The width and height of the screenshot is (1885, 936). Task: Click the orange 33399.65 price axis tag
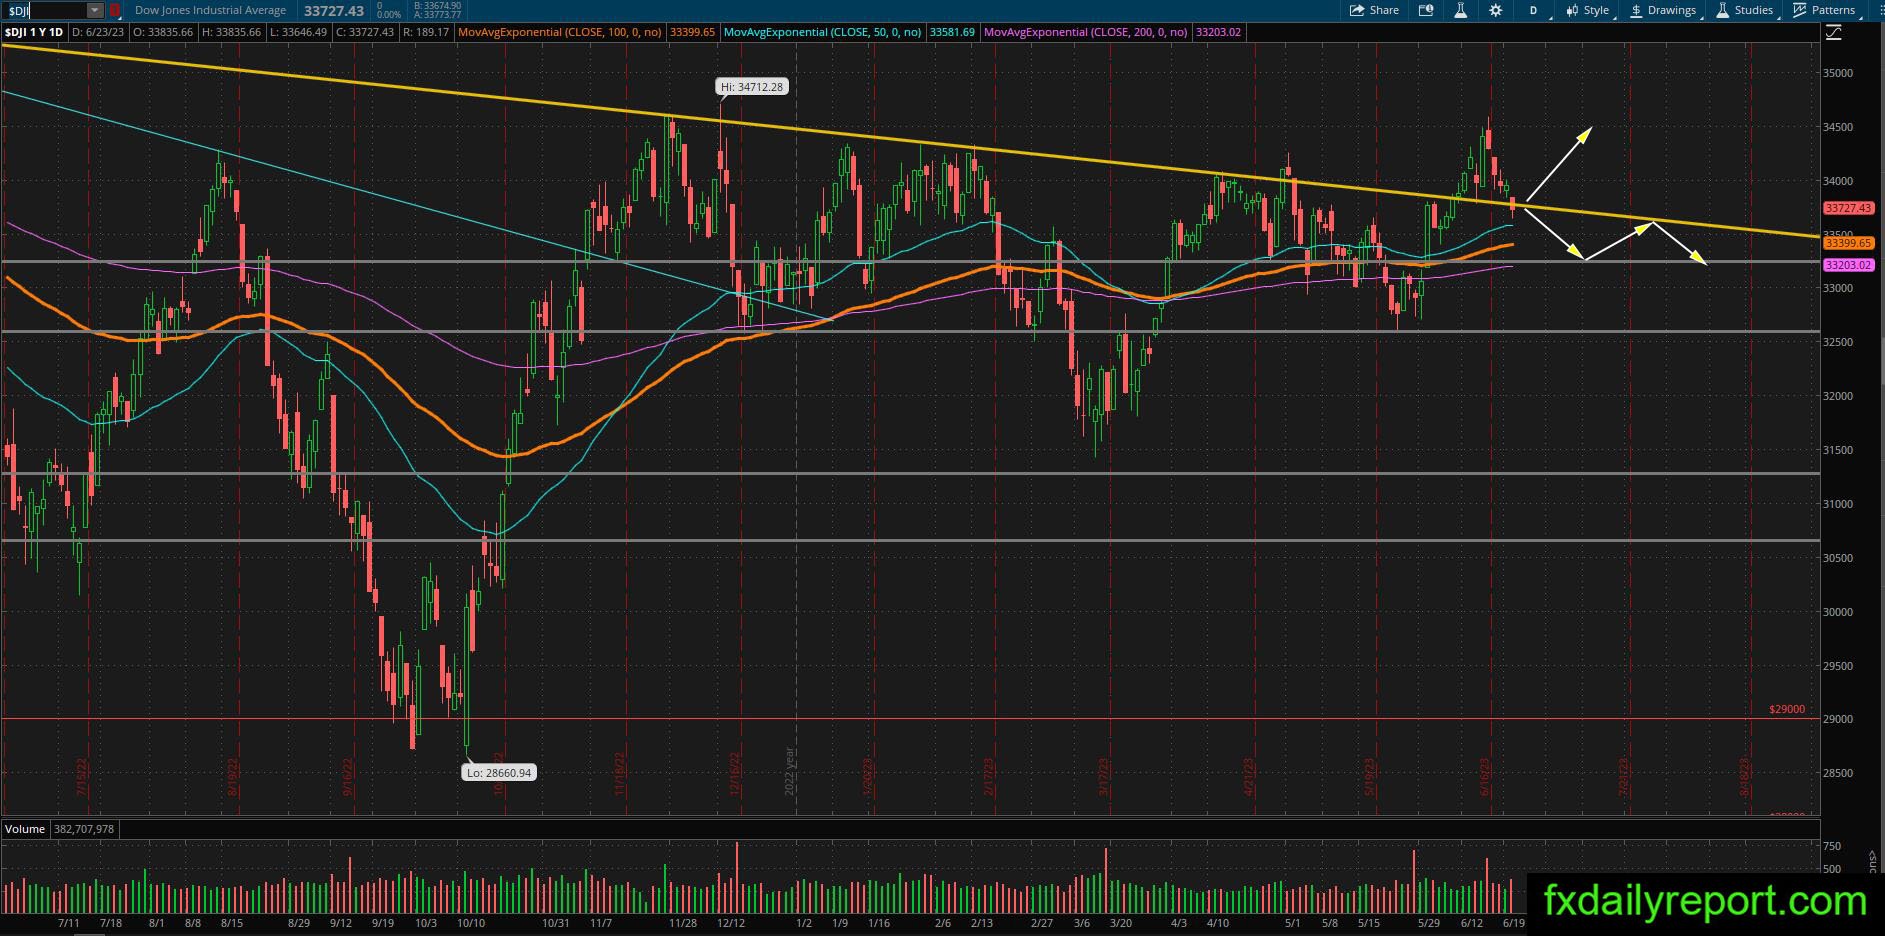(x=1847, y=243)
